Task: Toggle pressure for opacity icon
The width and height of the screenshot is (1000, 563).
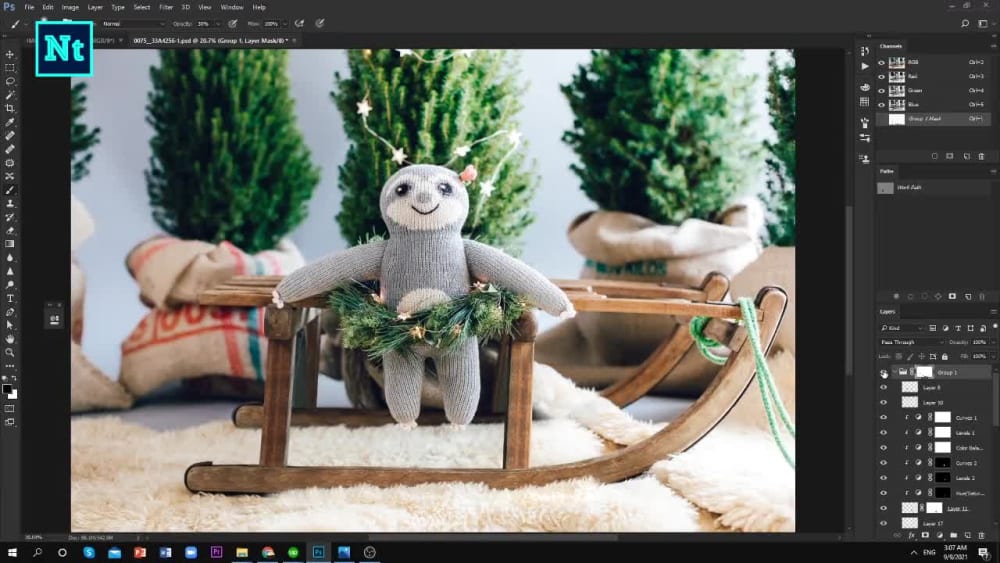Action: (233, 24)
